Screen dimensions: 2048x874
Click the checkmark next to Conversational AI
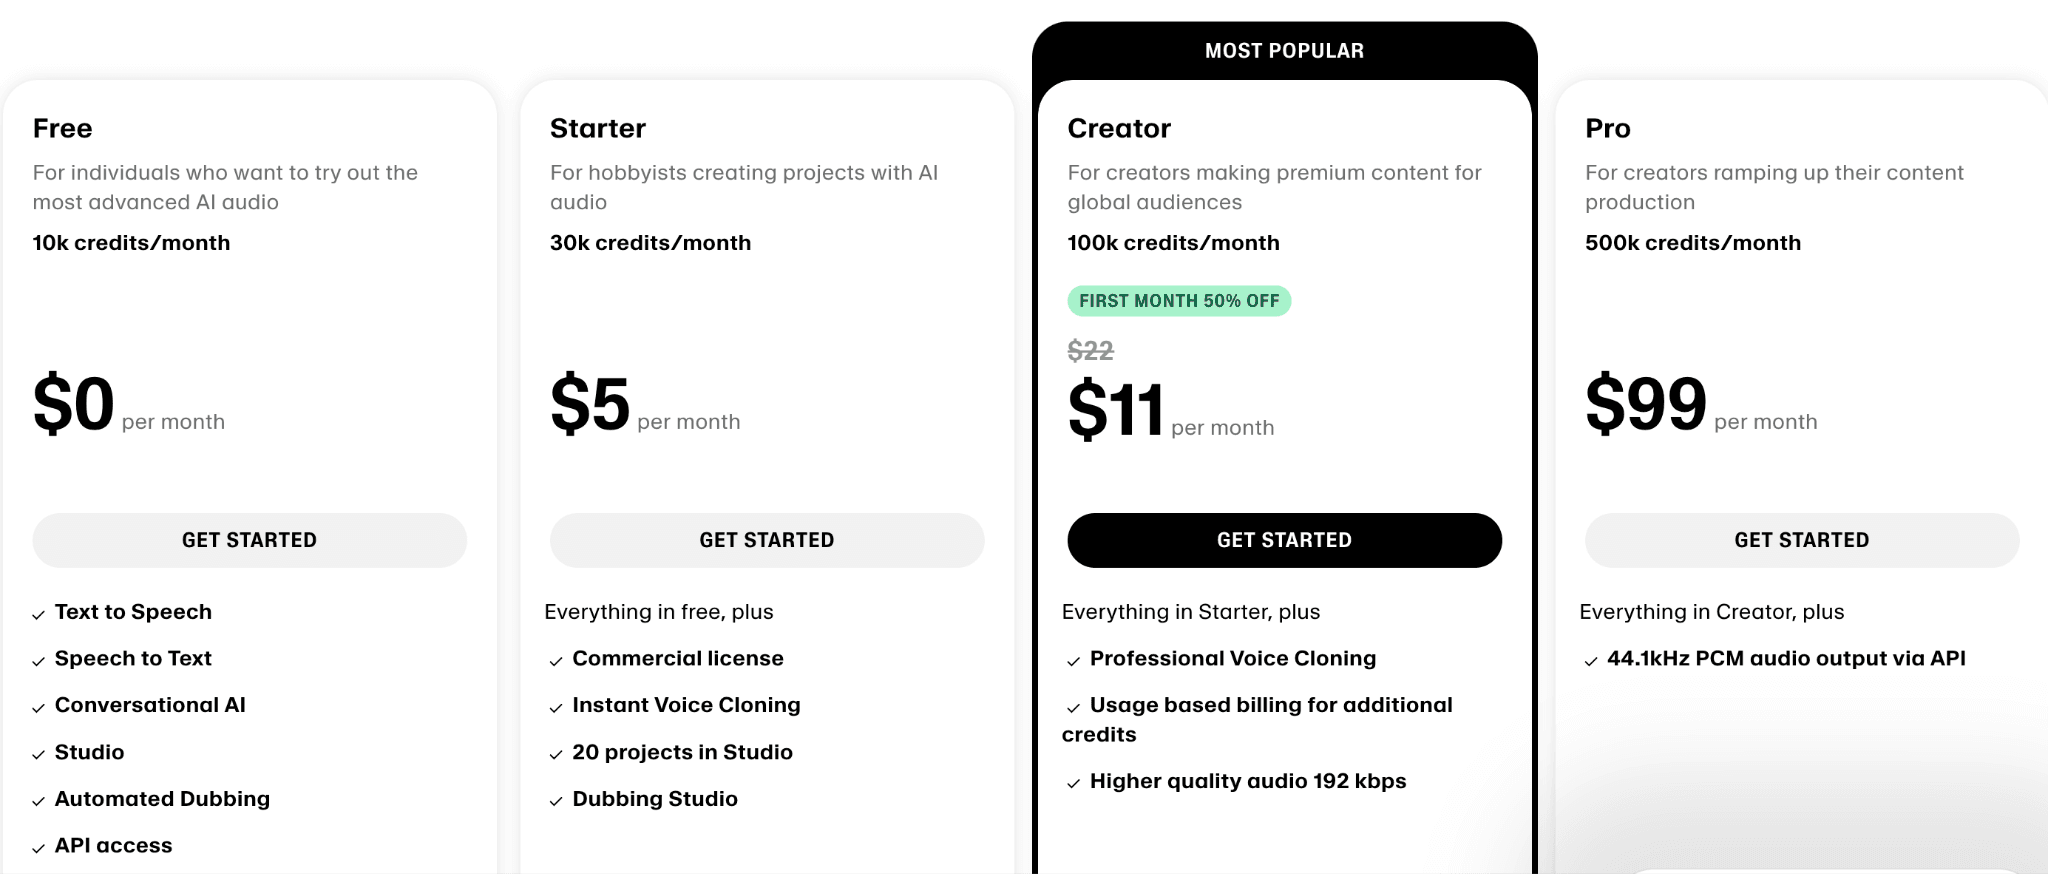(39, 707)
